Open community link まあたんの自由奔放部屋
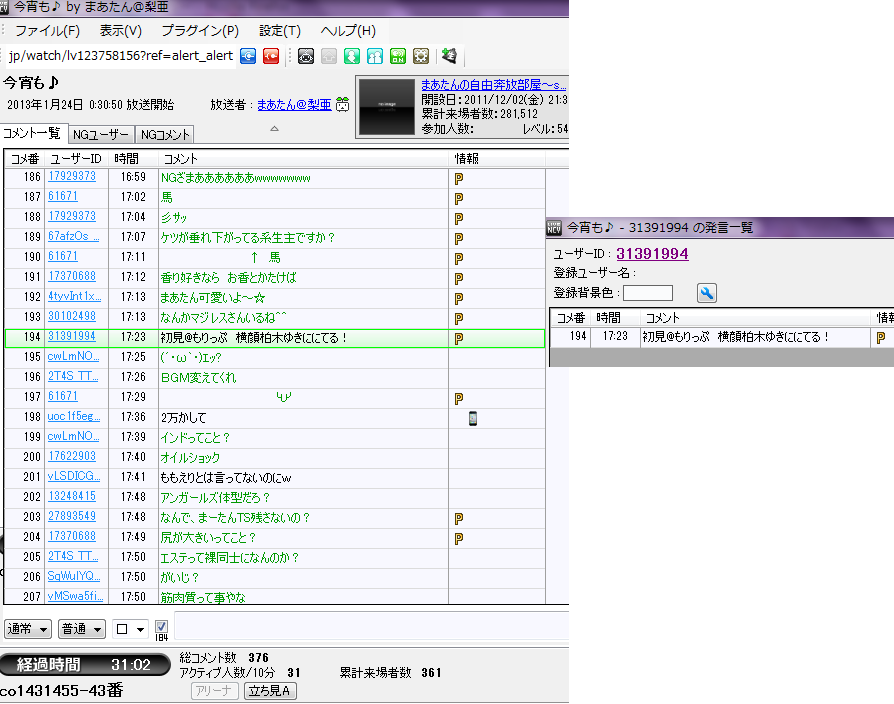This screenshot has width=894, height=704. coord(494,85)
